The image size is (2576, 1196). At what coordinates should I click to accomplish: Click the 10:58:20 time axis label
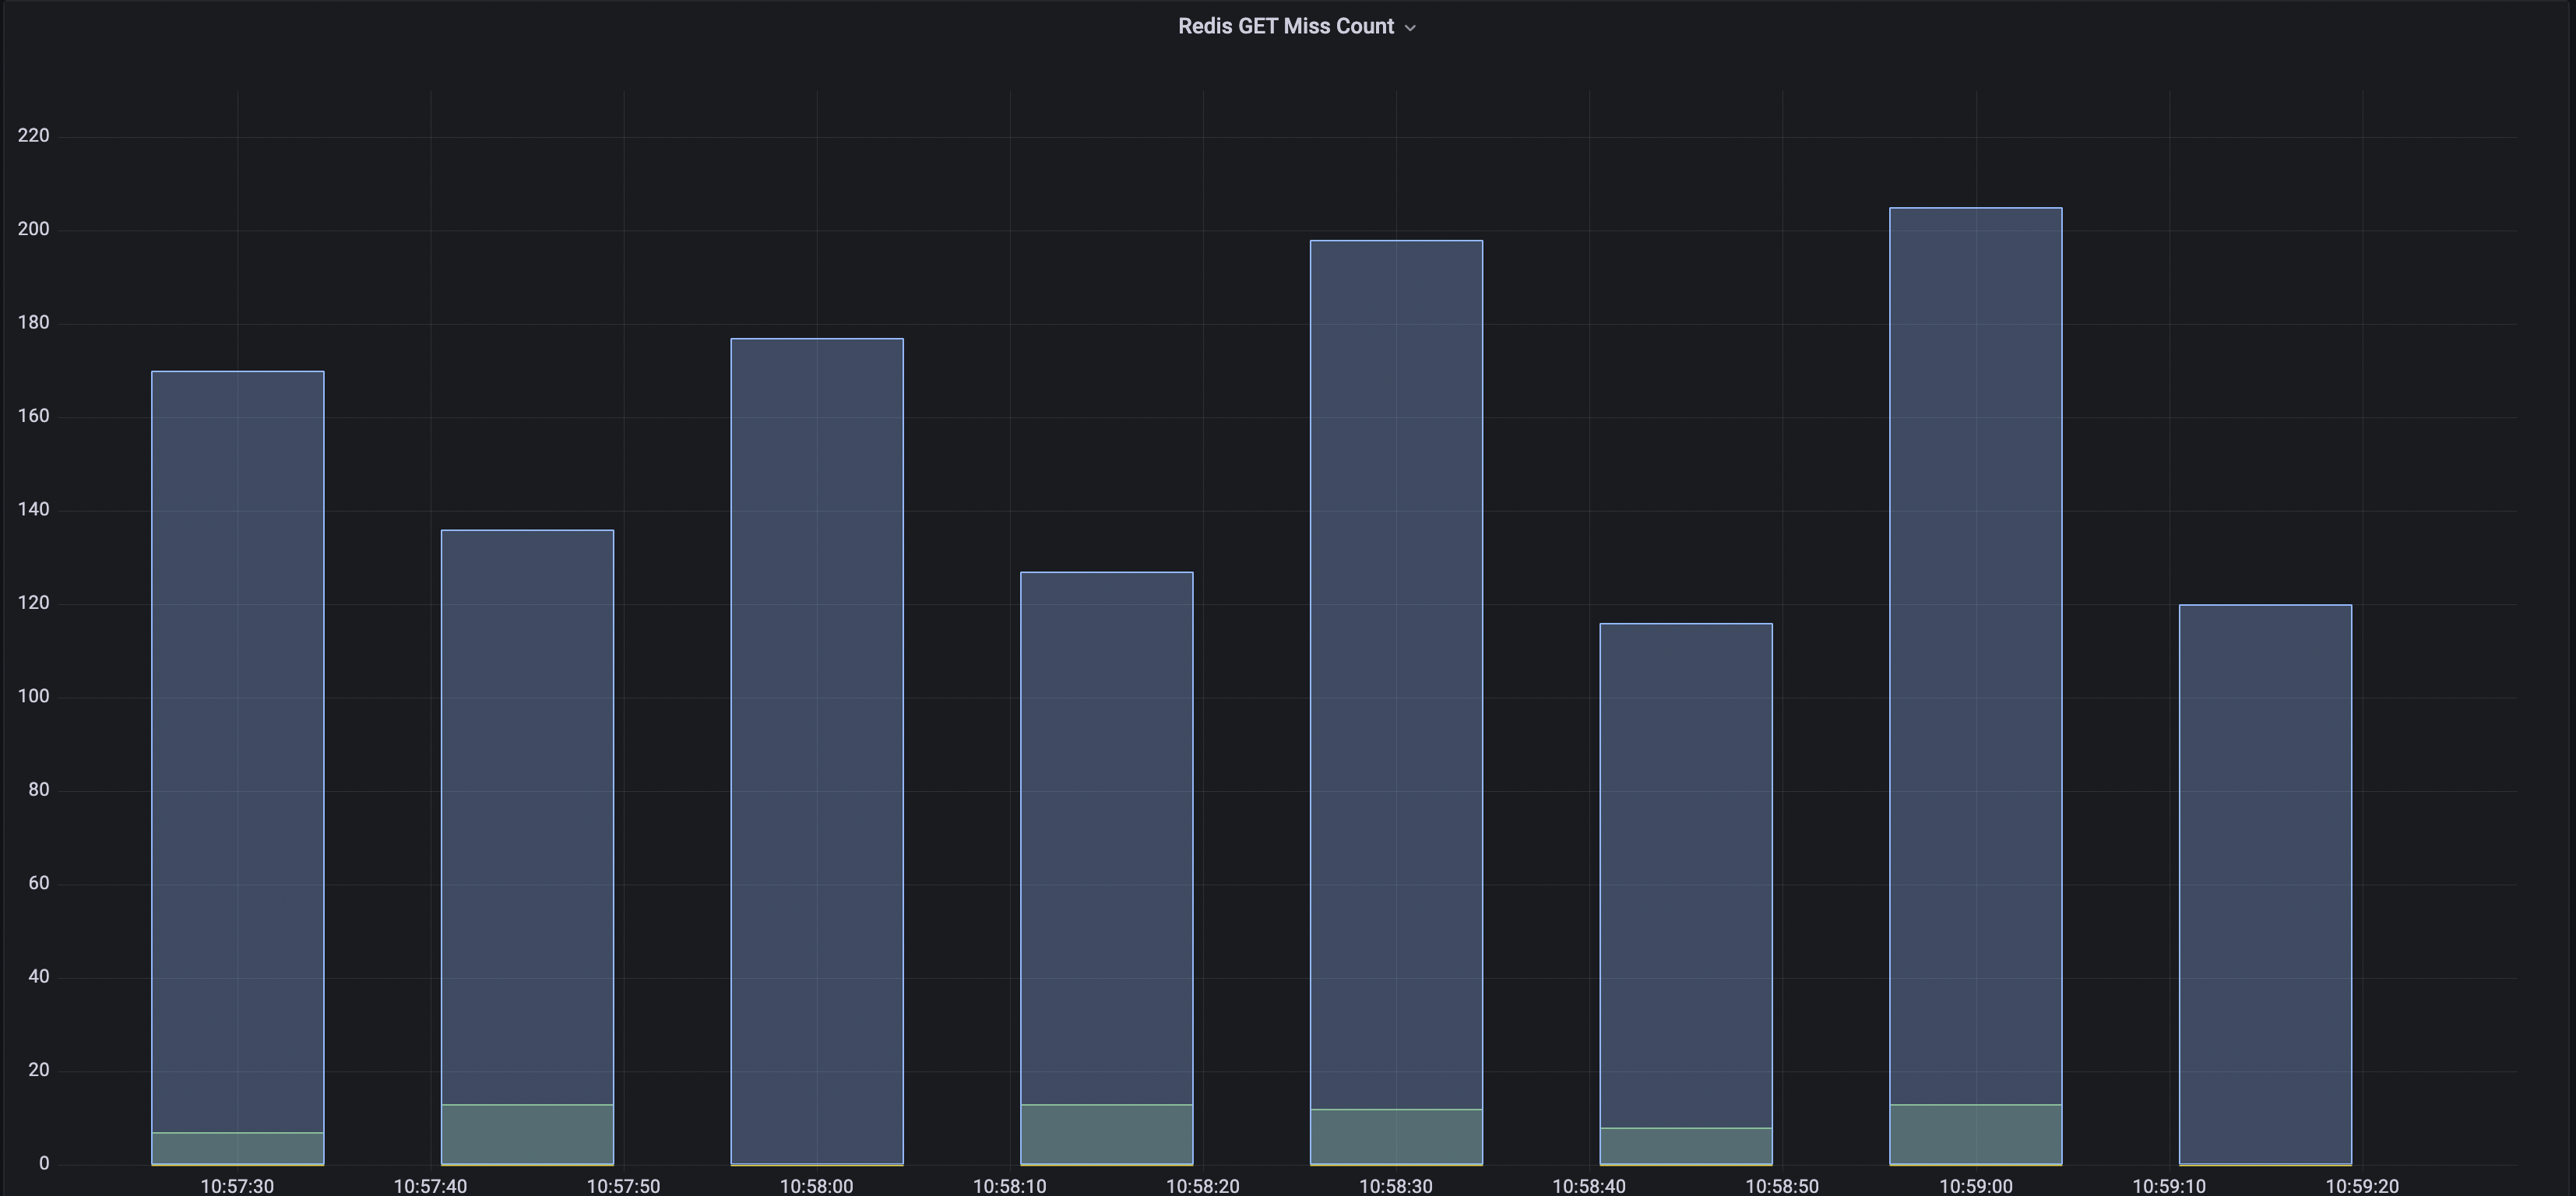coord(1203,1186)
